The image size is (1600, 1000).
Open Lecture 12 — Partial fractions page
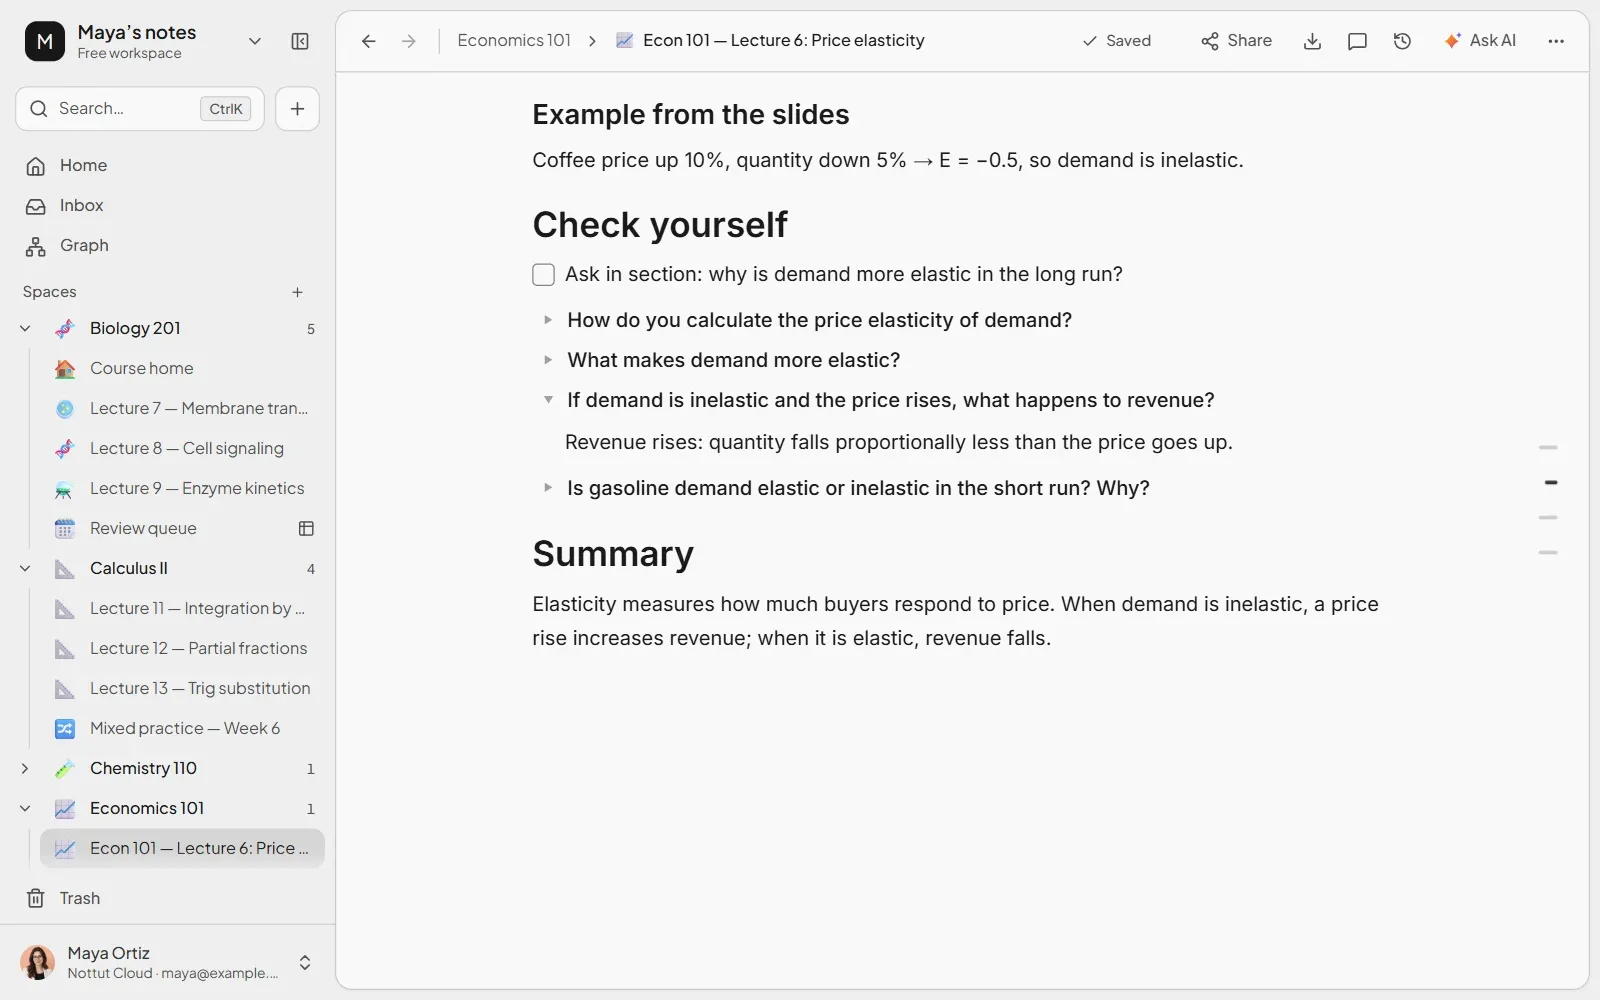click(182, 648)
